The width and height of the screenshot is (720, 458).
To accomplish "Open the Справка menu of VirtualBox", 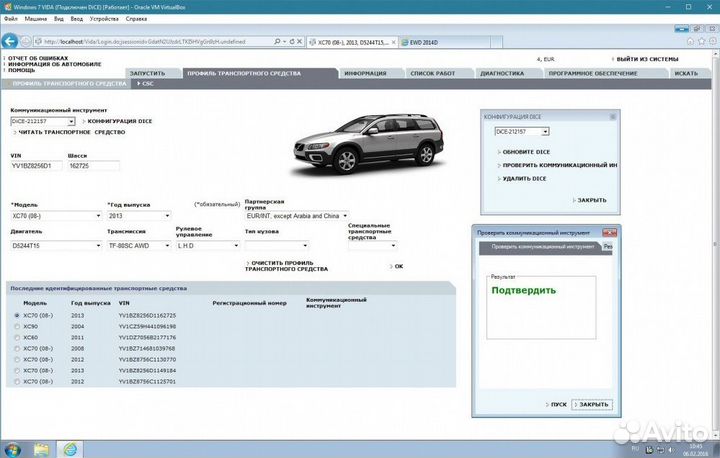I will (x=136, y=19).
